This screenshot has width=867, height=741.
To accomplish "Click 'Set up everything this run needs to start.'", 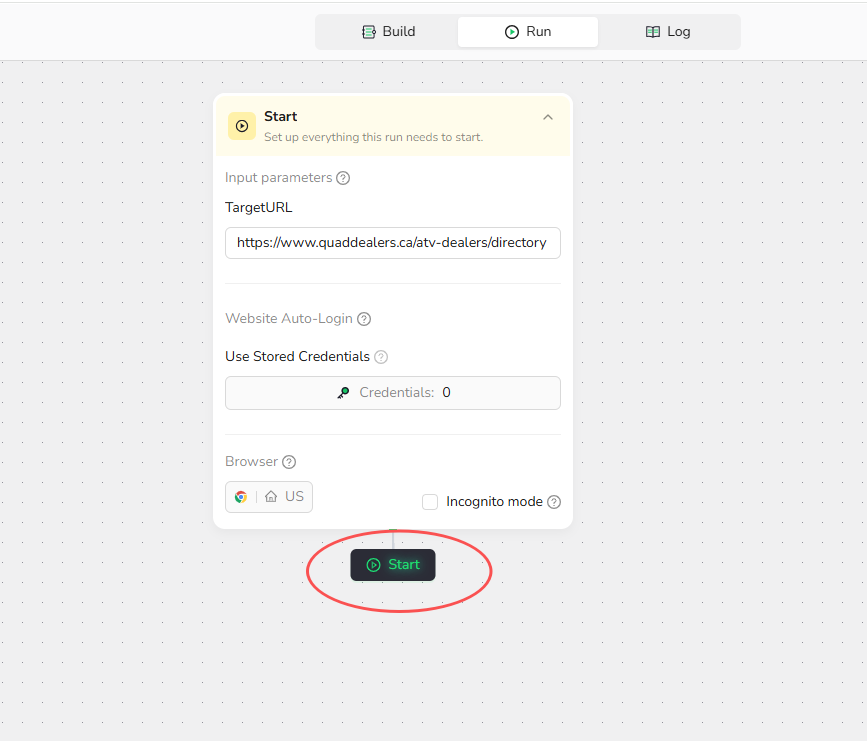I will 373,137.
